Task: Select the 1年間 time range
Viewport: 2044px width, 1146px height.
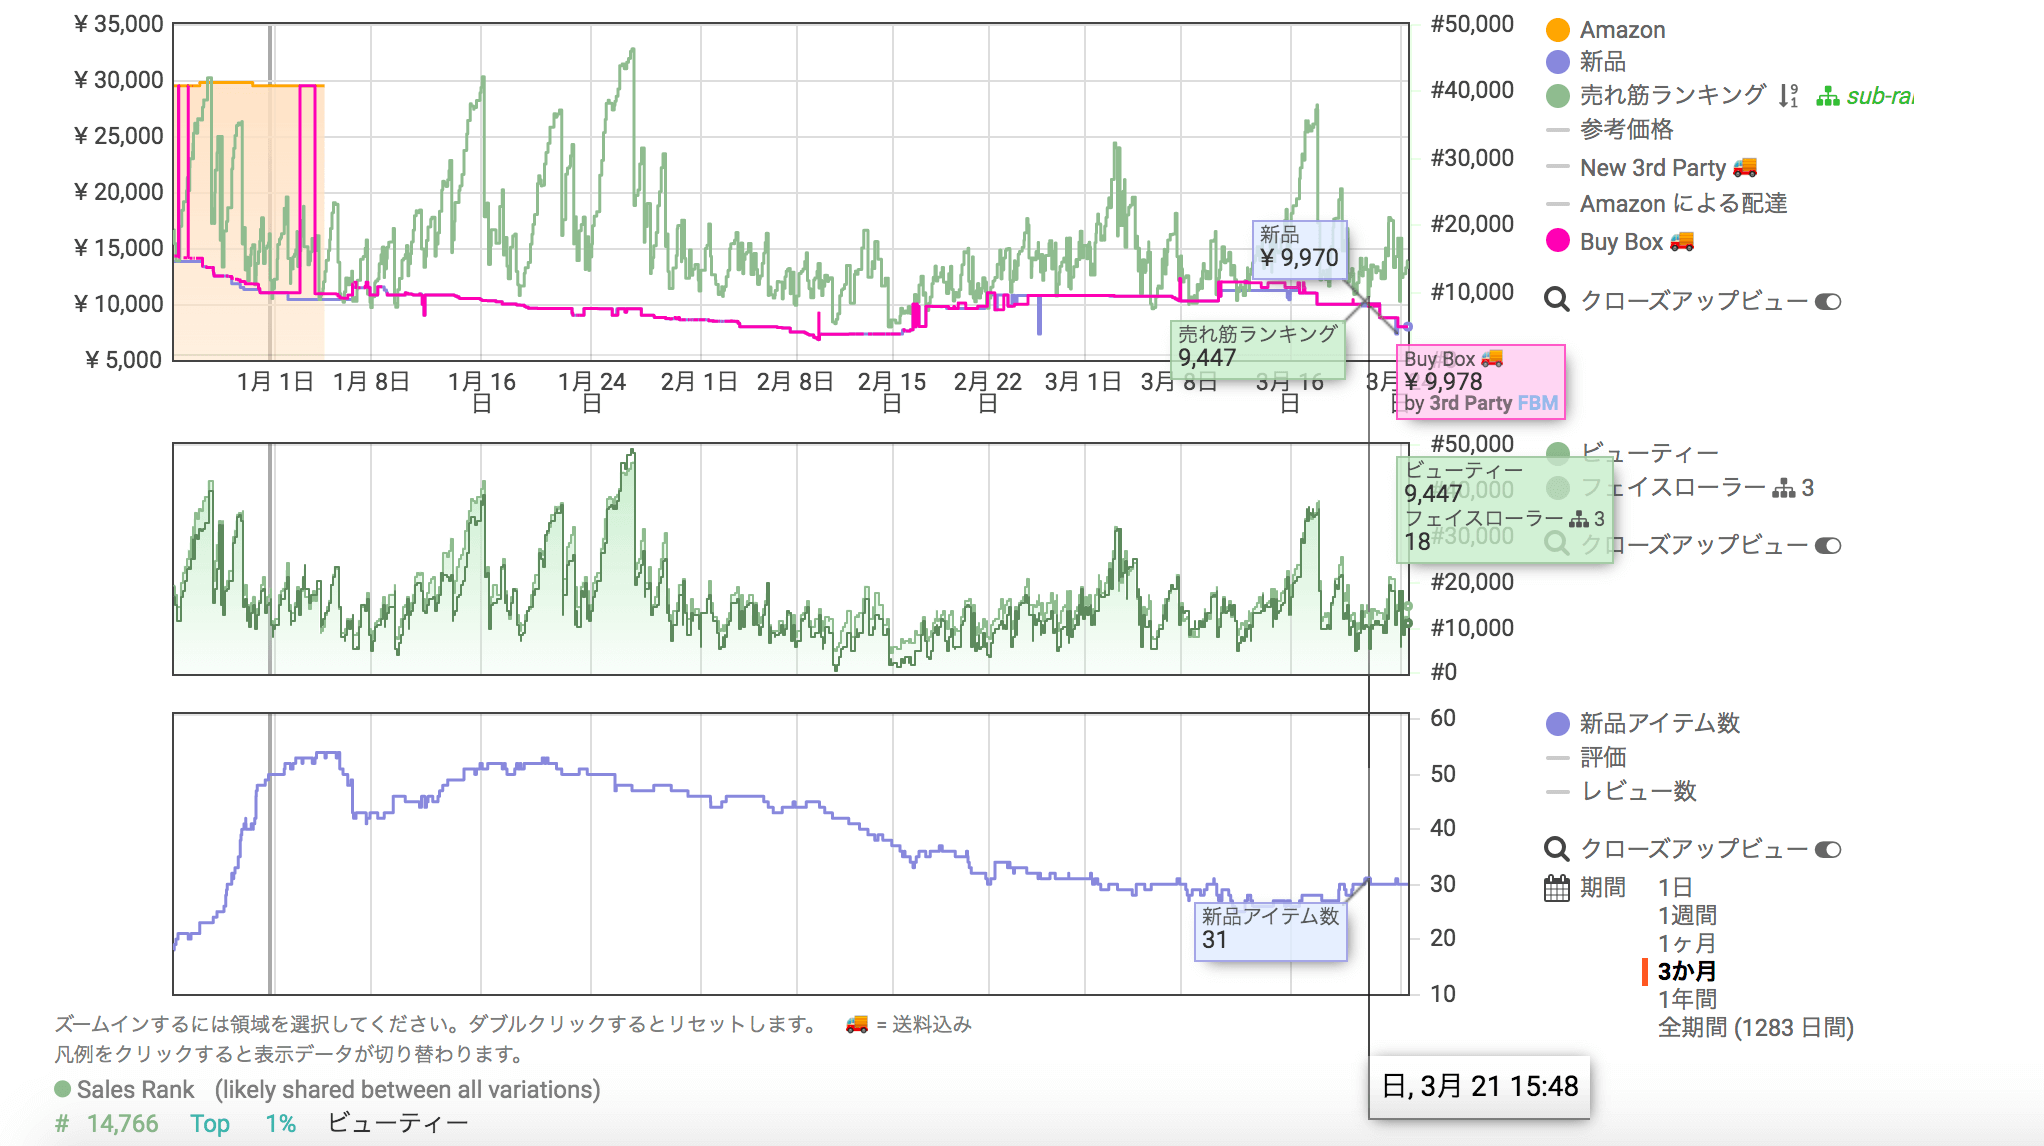Action: coord(1687,999)
